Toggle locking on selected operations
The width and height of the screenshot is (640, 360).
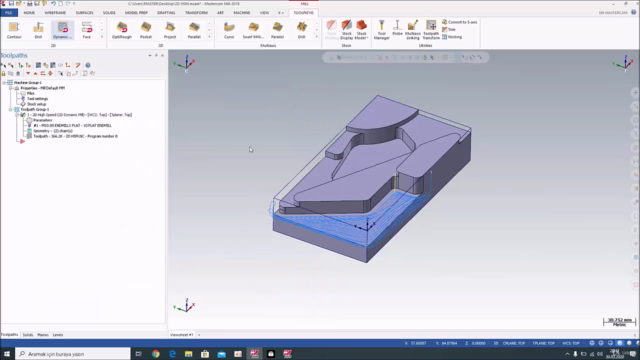point(4,73)
